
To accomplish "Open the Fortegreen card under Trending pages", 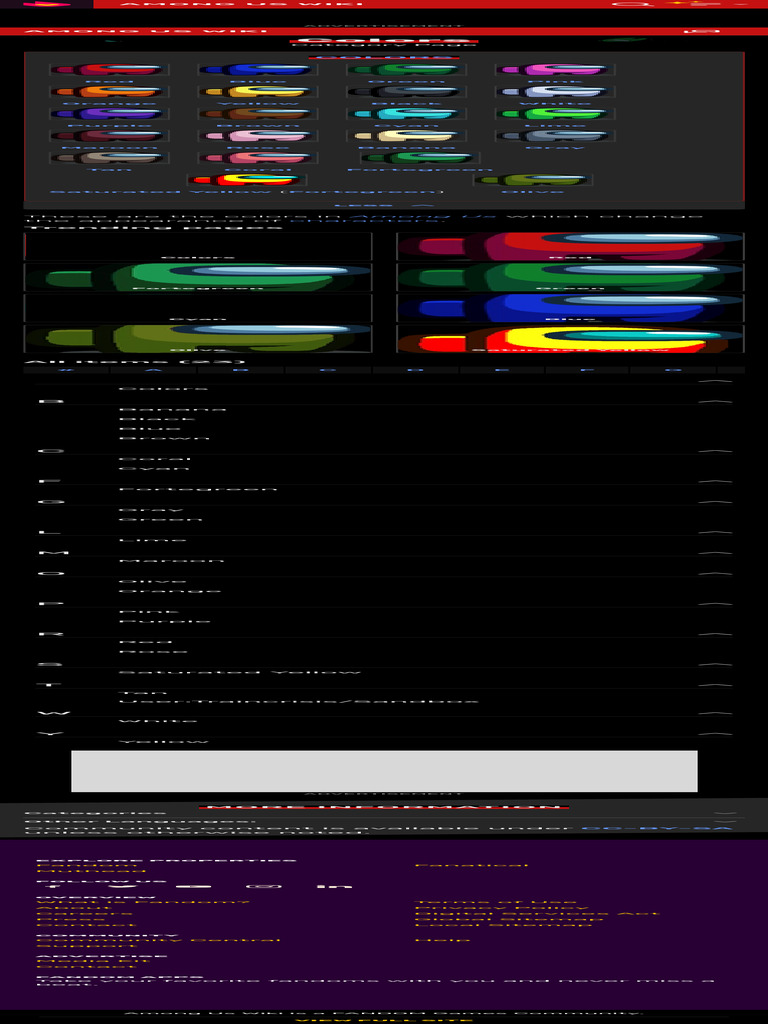I will click(198, 277).
